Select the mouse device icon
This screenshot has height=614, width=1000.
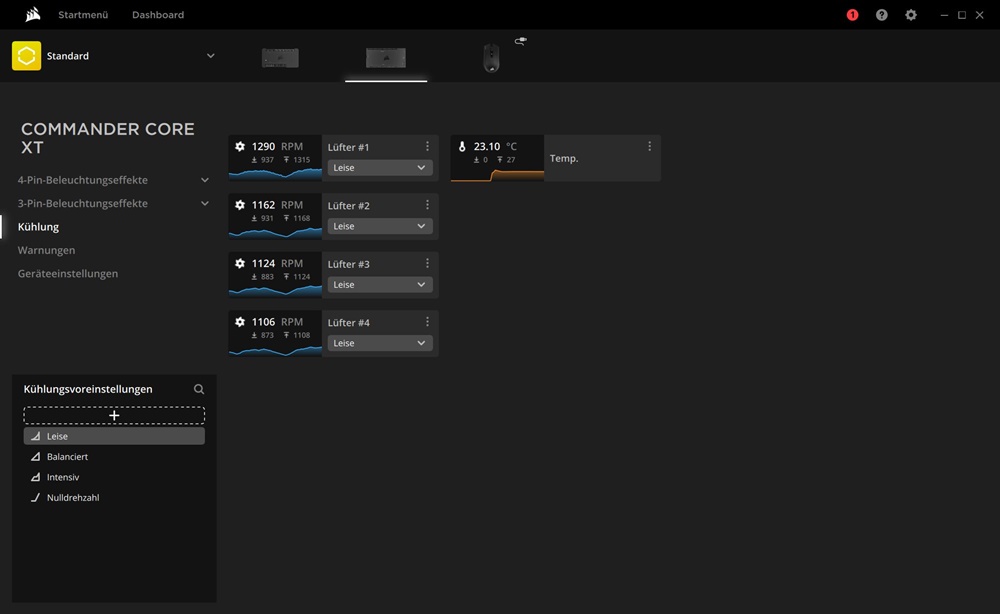coord(491,58)
